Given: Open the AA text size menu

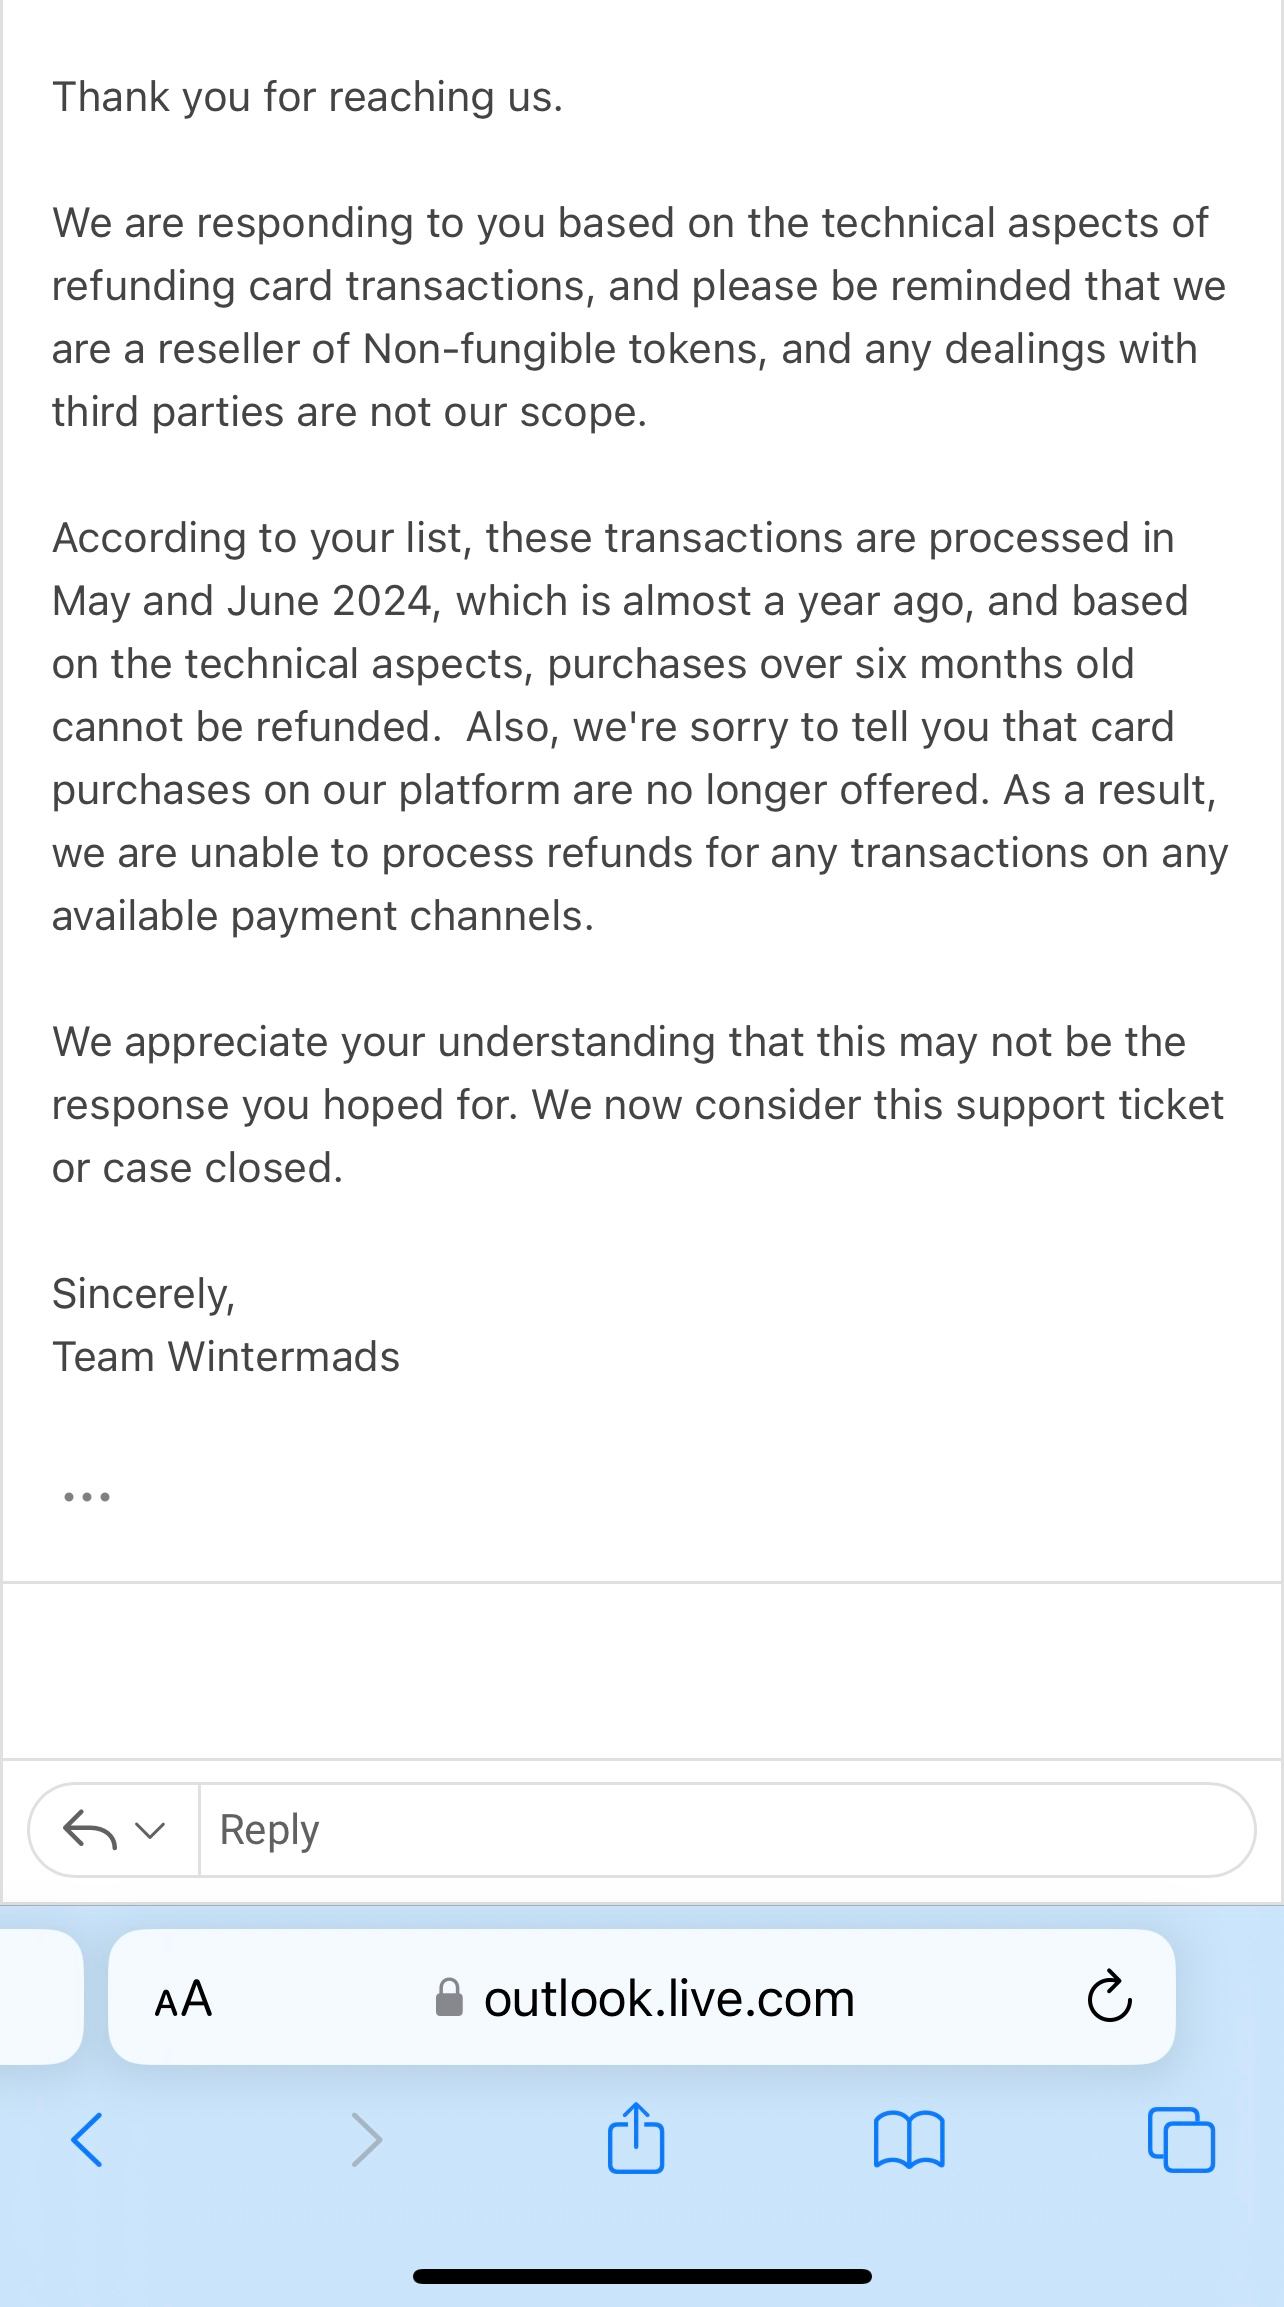Looking at the screenshot, I should (x=183, y=1999).
